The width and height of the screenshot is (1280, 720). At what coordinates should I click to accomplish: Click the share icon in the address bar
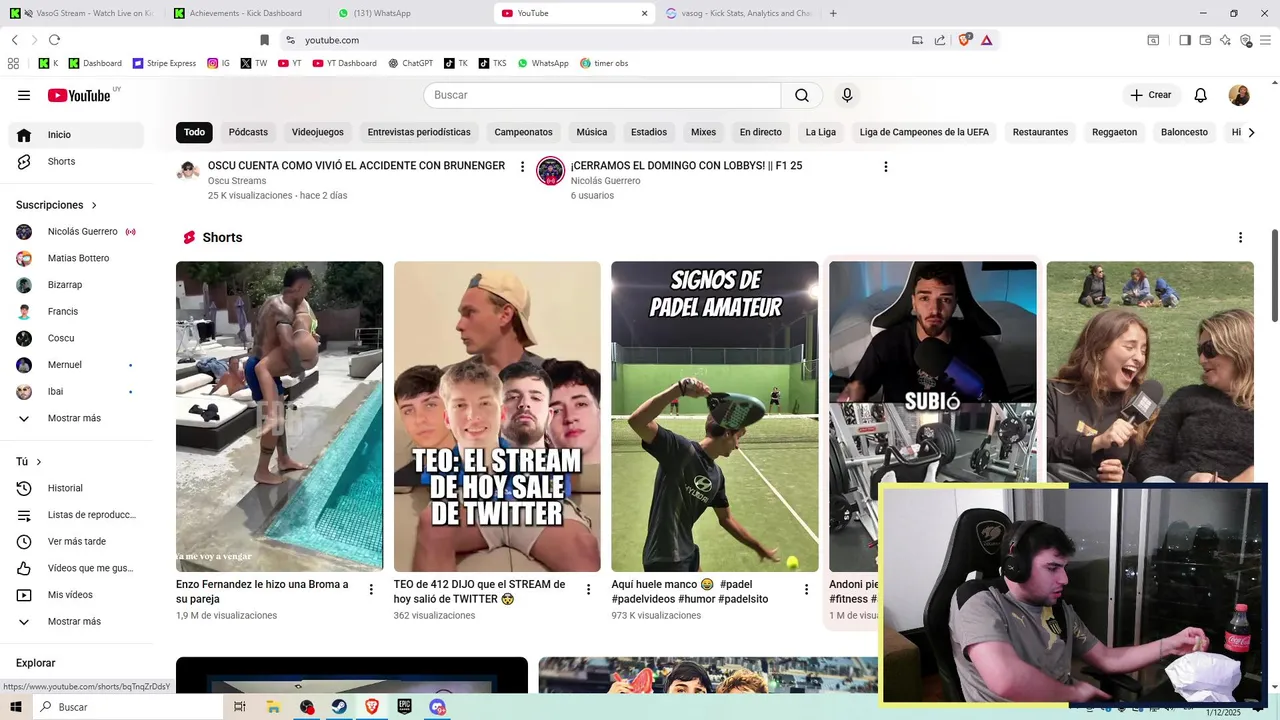point(940,40)
